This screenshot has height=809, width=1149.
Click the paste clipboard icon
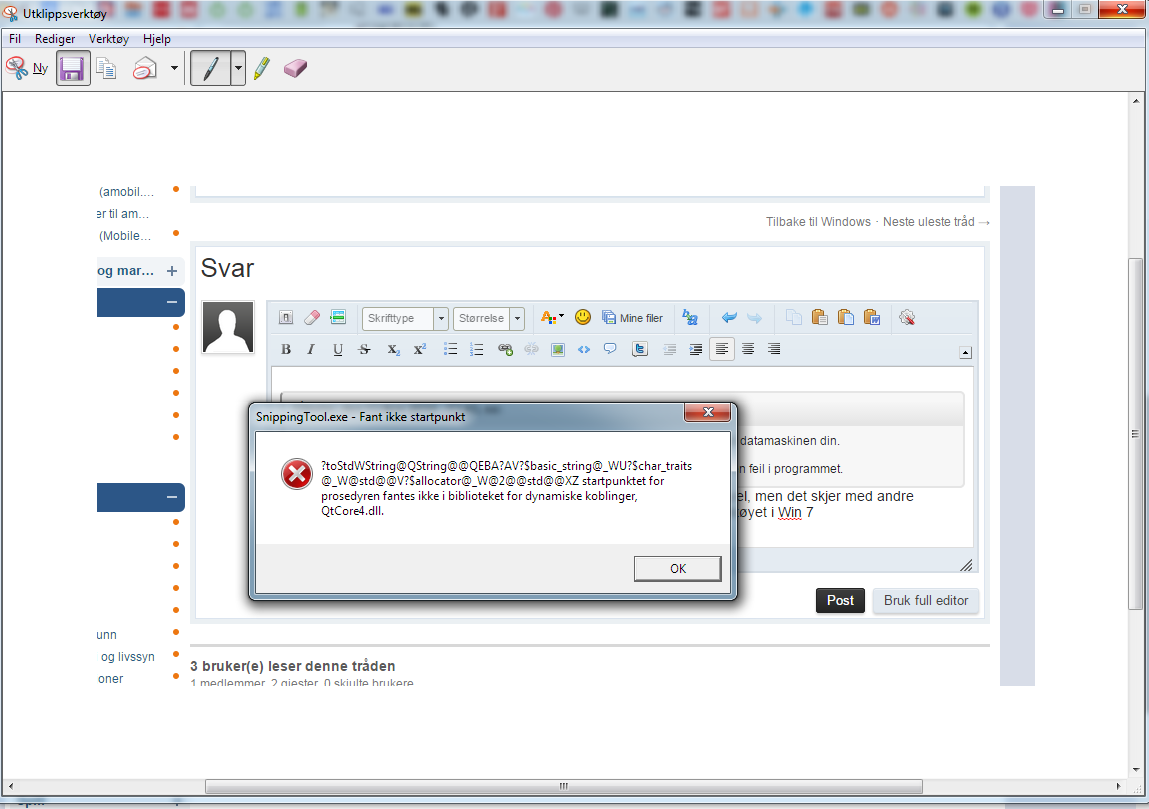[x=819, y=317]
